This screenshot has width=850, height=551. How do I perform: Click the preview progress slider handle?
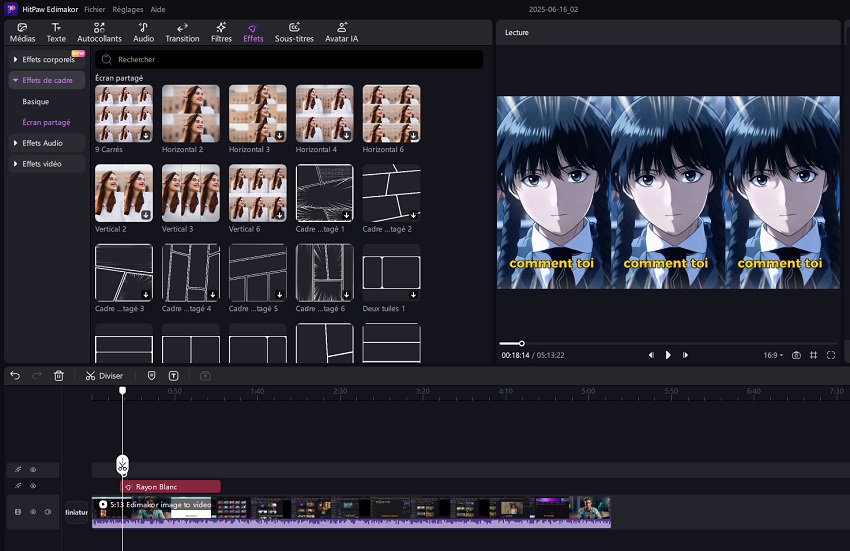click(x=521, y=343)
